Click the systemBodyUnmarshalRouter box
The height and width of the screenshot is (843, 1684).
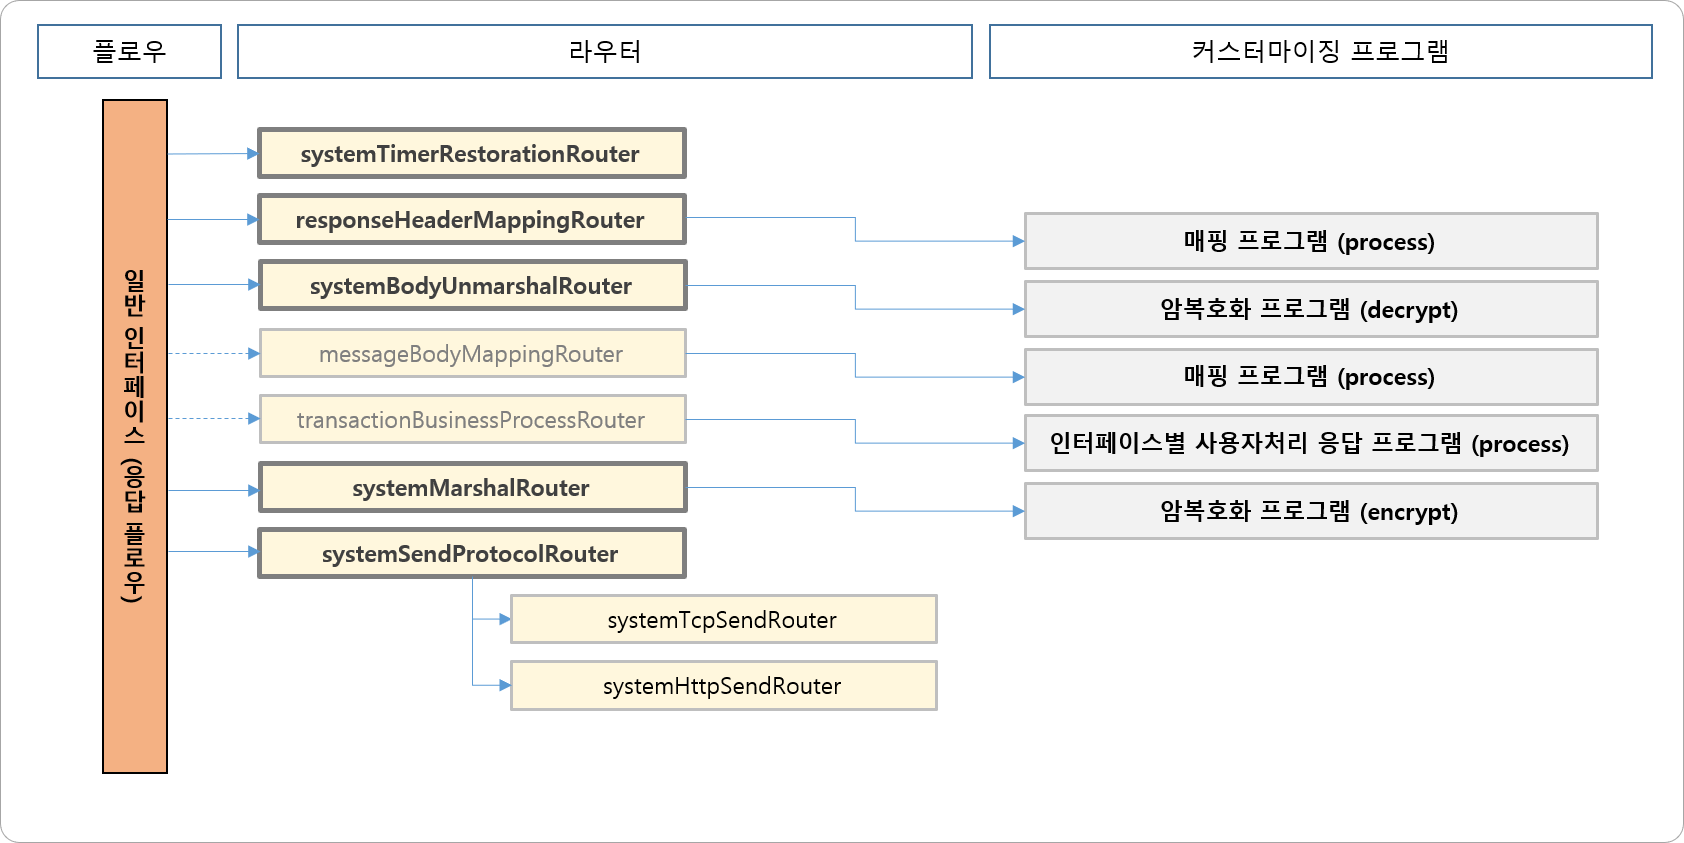[x=472, y=285]
